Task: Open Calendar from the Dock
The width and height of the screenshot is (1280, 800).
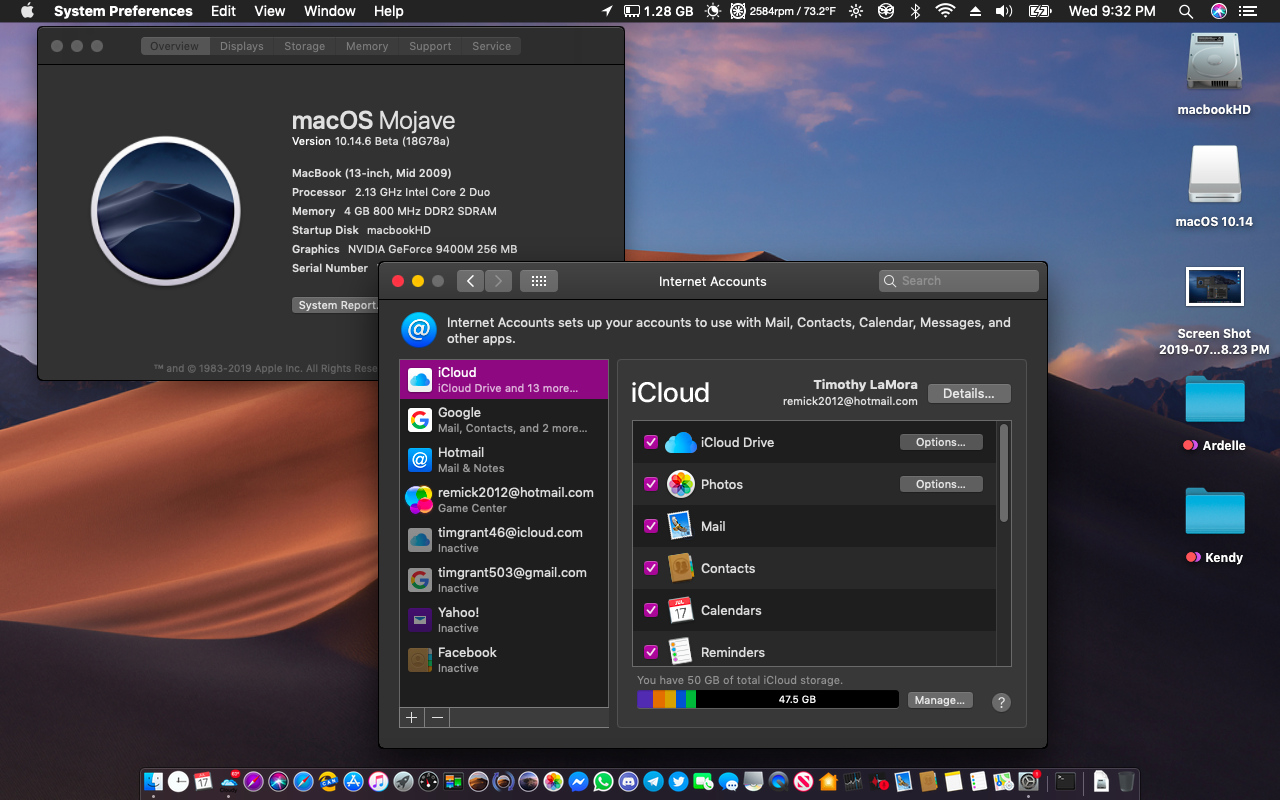Action: pyautogui.click(x=203, y=781)
